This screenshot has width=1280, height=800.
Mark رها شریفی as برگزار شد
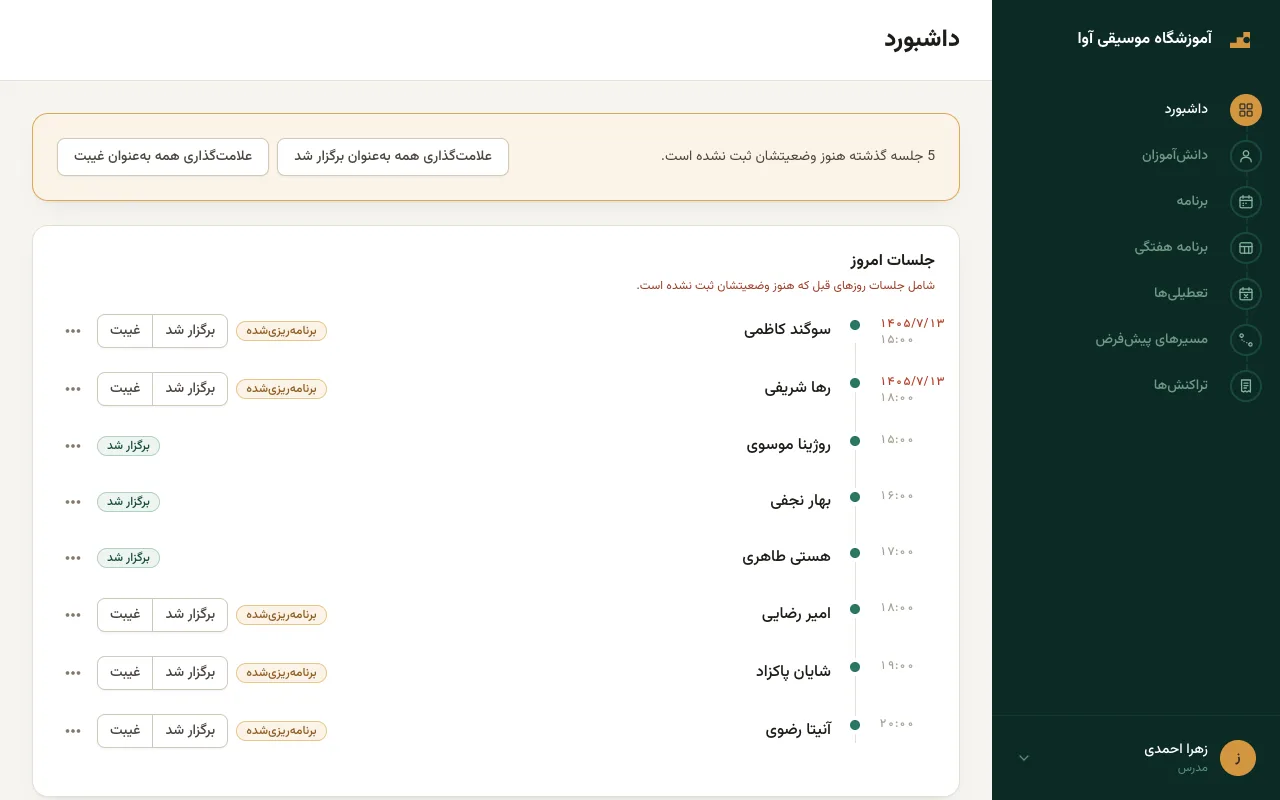tap(190, 389)
